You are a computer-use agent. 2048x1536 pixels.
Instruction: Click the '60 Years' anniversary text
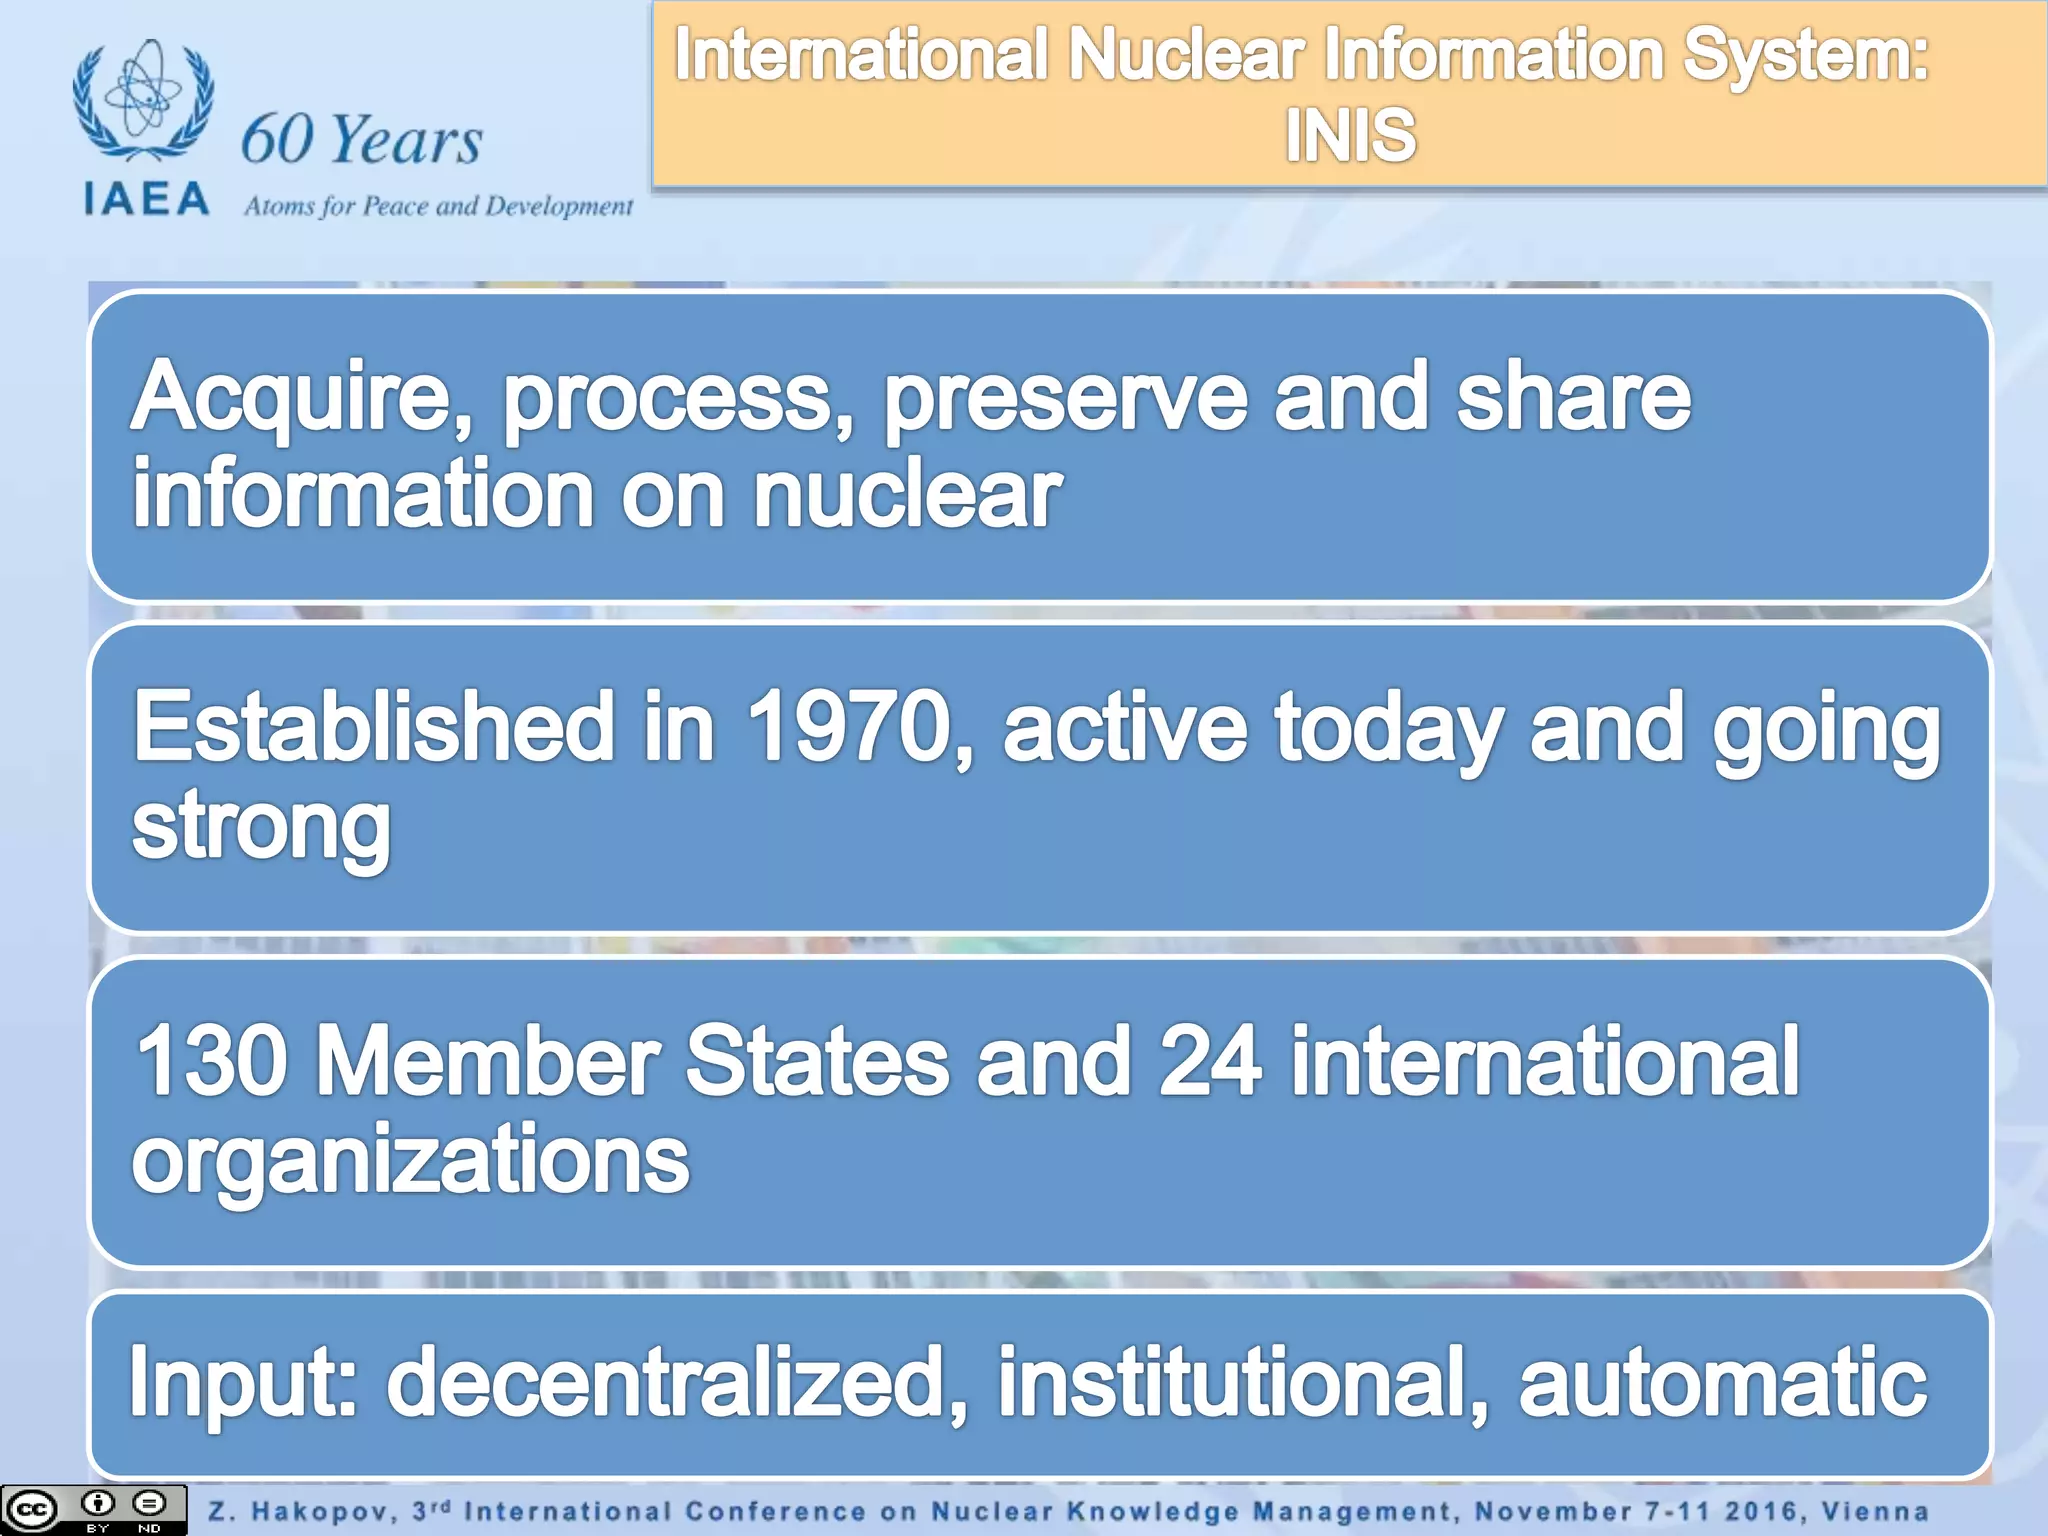pos(361,139)
